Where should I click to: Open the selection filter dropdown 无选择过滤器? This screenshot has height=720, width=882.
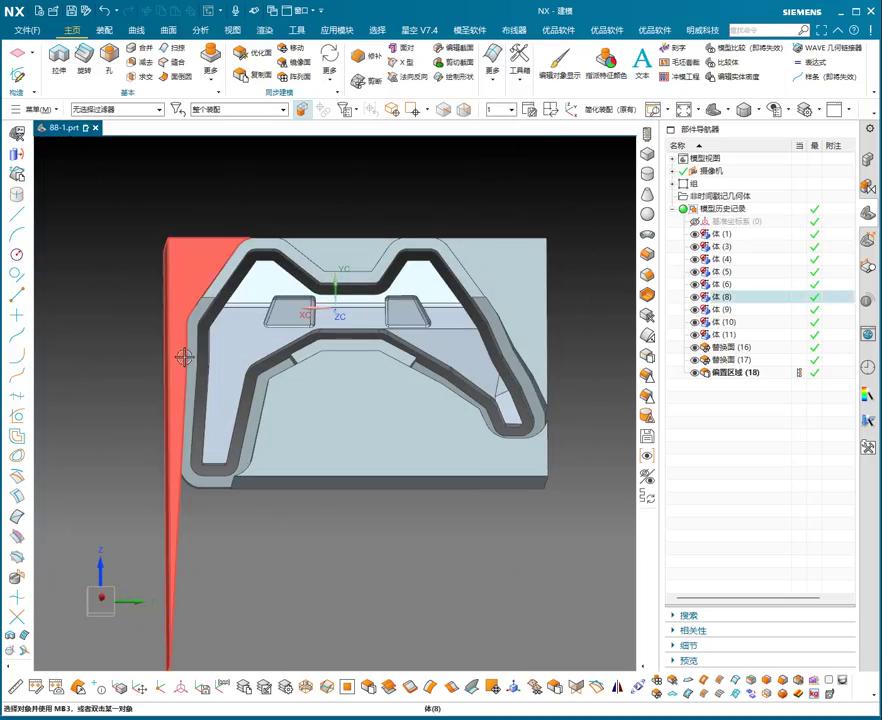(117, 109)
